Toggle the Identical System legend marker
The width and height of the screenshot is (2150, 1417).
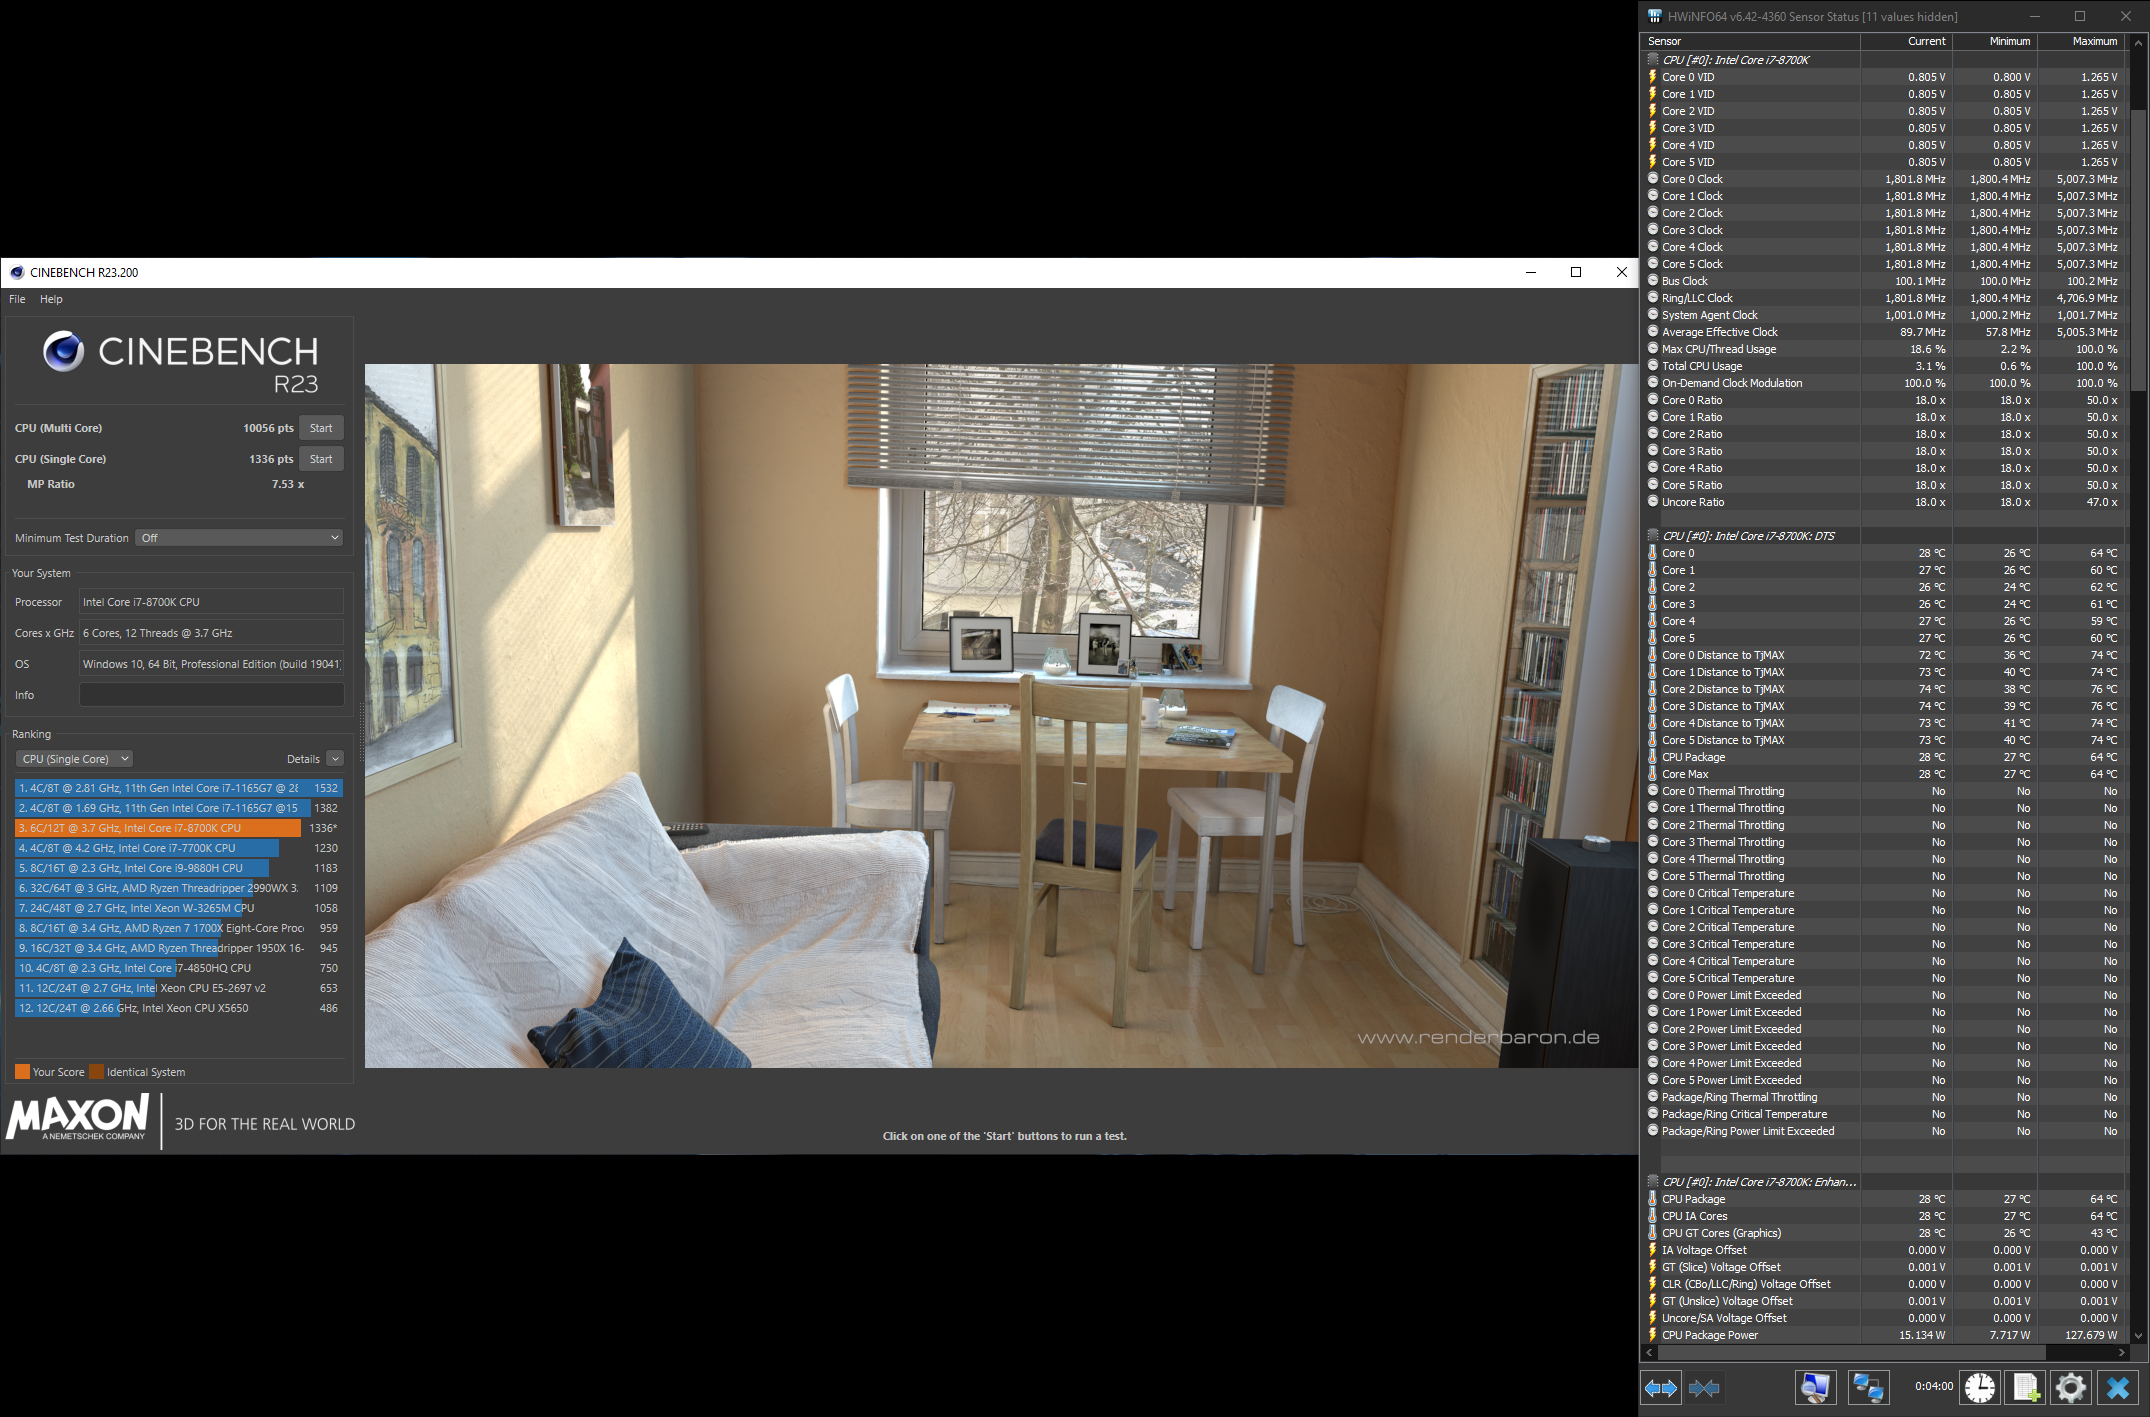(x=97, y=1071)
